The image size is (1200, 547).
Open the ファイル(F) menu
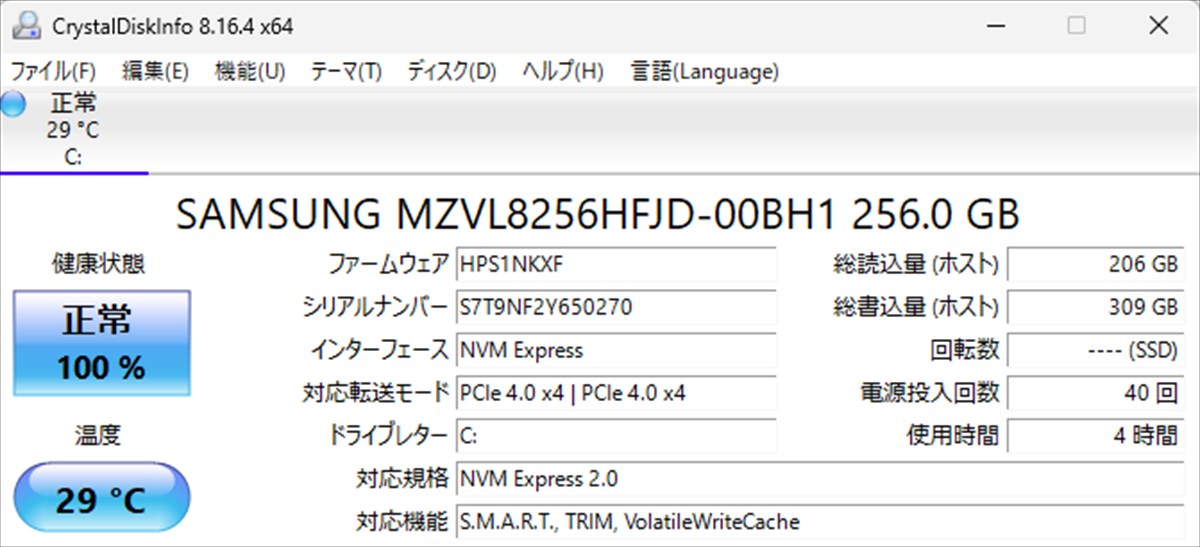(x=53, y=71)
